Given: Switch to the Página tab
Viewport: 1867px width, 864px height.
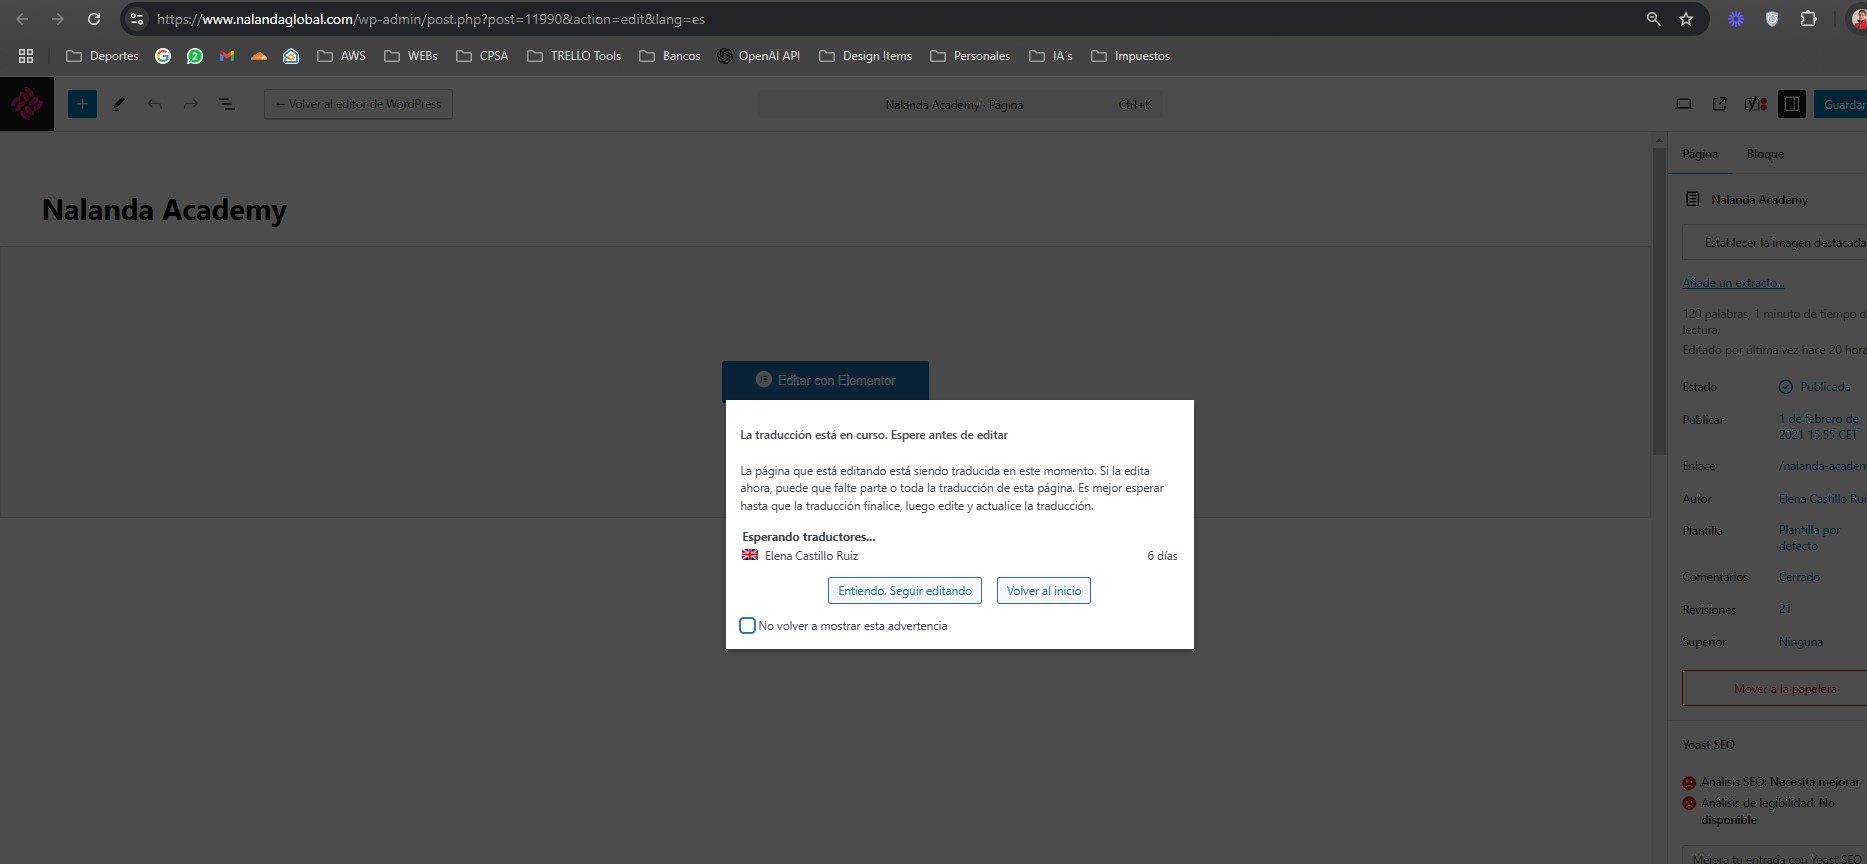Looking at the screenshot, I should [x=1700, y=154].
